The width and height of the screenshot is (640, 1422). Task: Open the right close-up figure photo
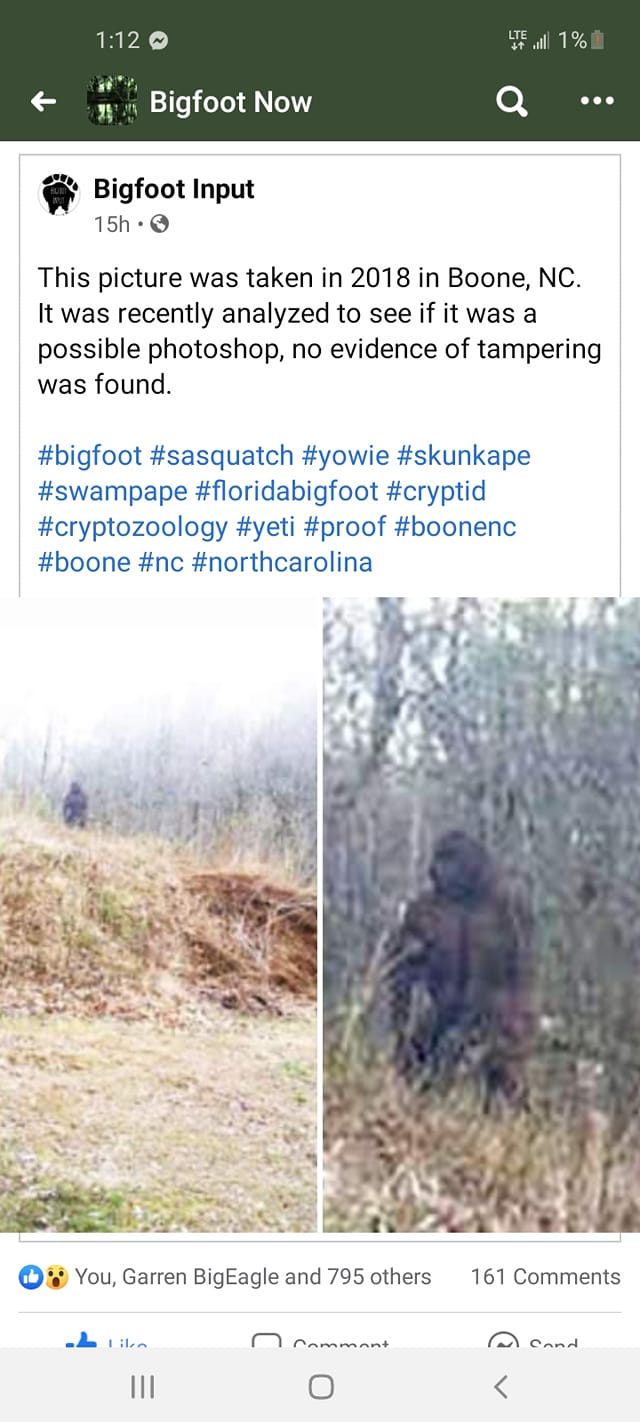(482, 914)
